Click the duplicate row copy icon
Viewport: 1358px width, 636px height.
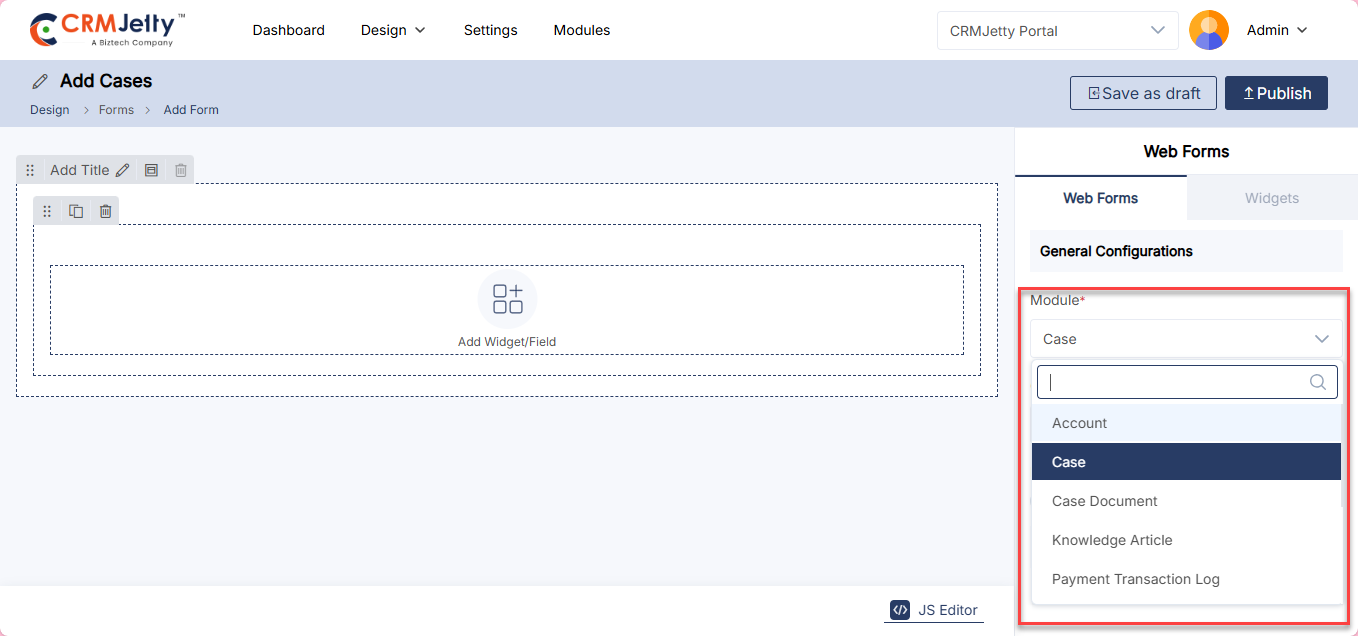(x=76, y=211)
